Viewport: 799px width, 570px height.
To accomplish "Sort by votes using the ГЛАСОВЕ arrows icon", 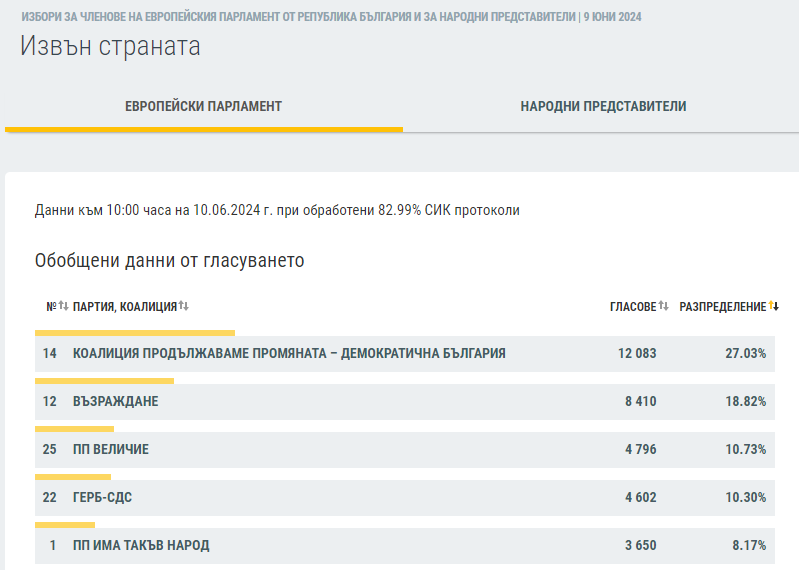I will (x=664, y=306).
